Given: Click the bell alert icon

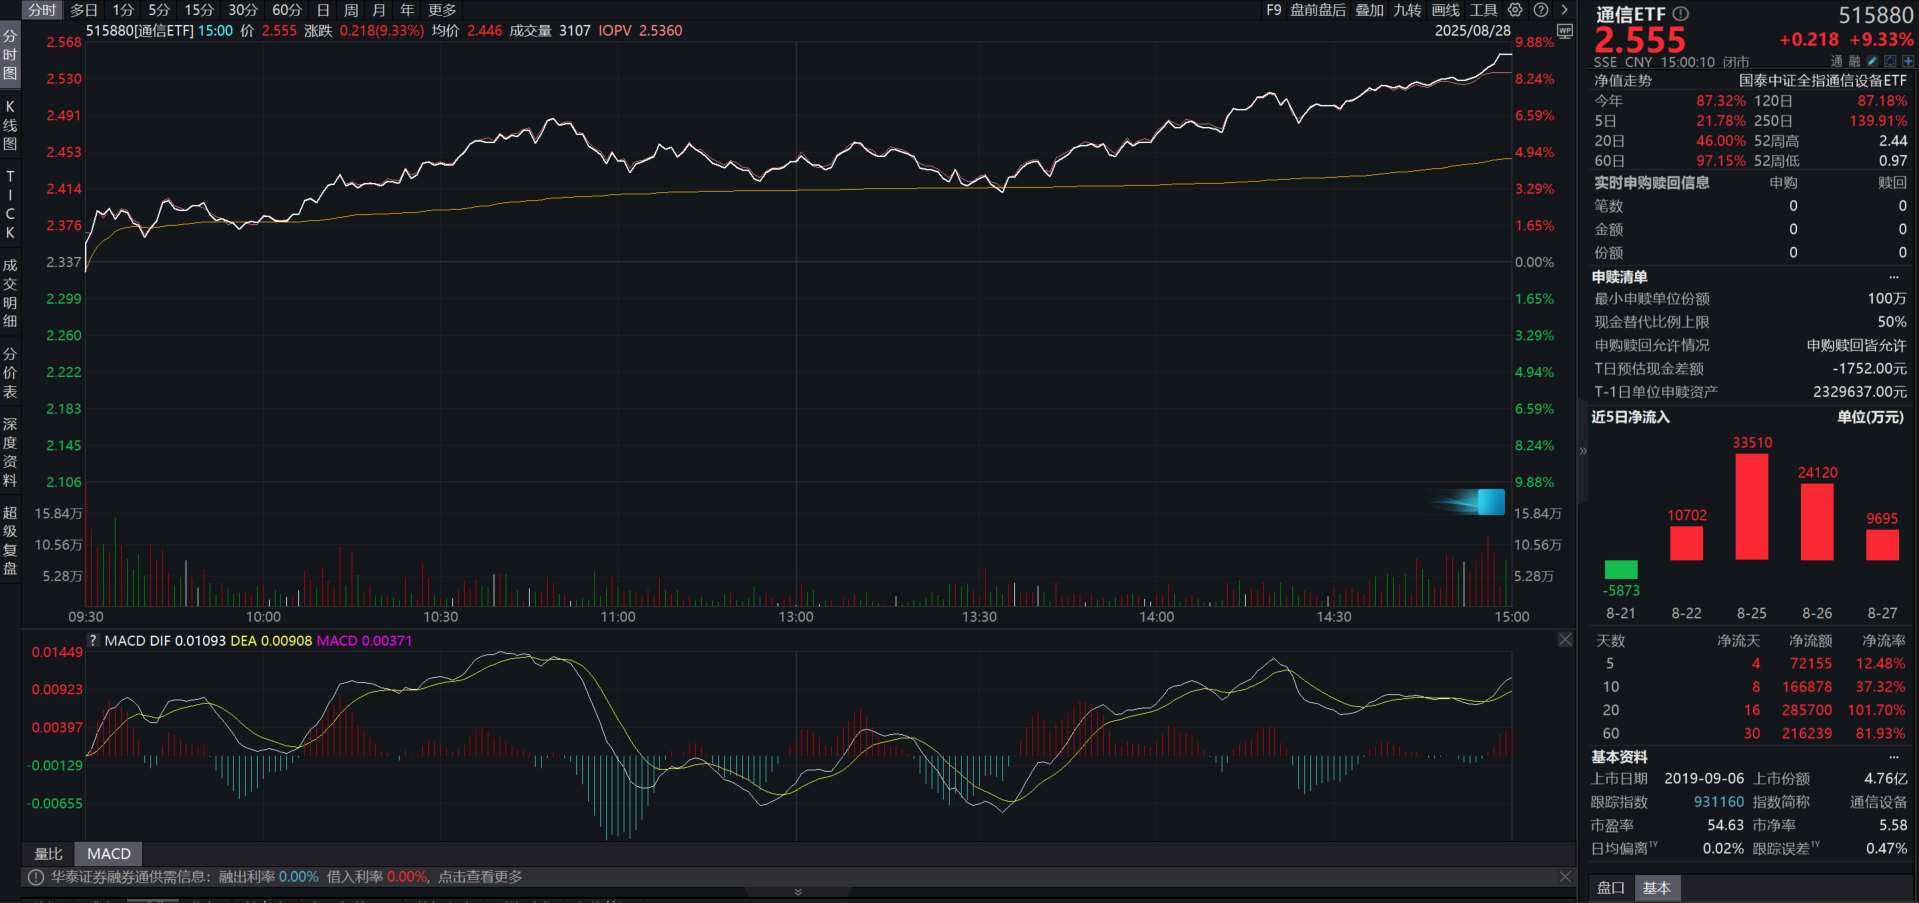Looking at the screenshot, I should coord(1890,62).
